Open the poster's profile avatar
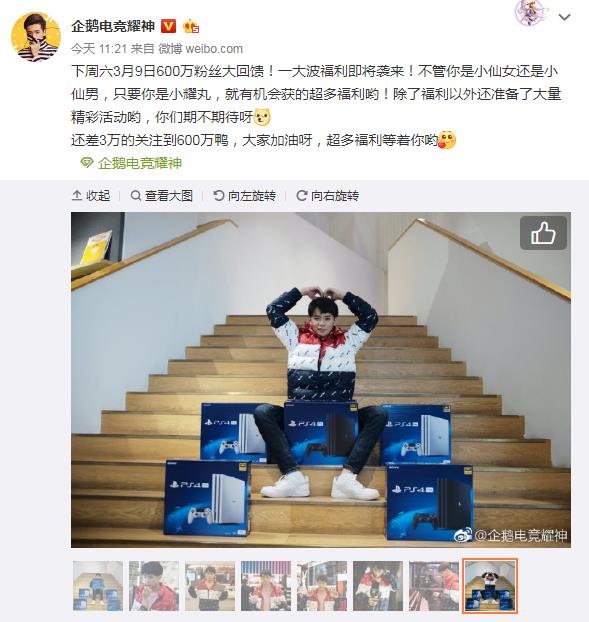 [x=36, y=37]
